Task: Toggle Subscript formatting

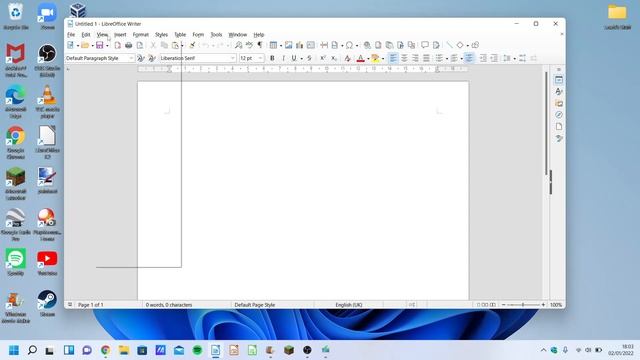Action: [333, 58]
